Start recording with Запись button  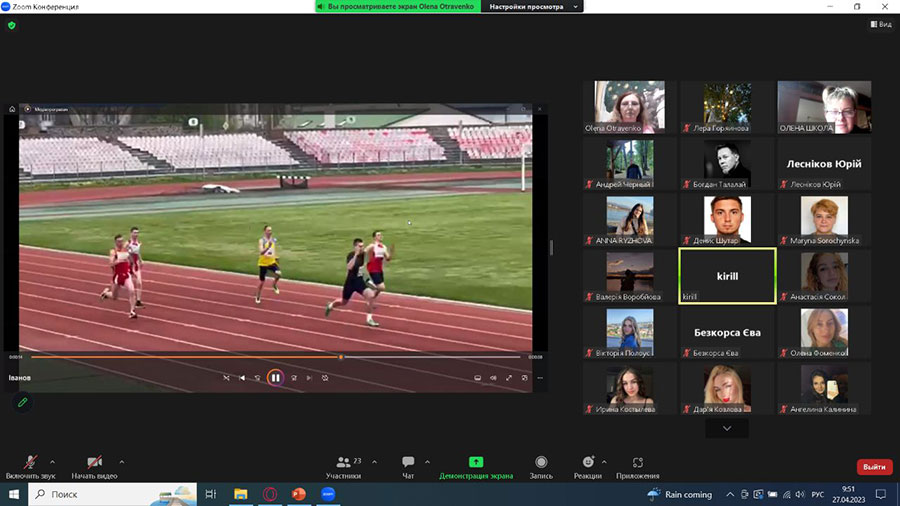coord(541,466)
